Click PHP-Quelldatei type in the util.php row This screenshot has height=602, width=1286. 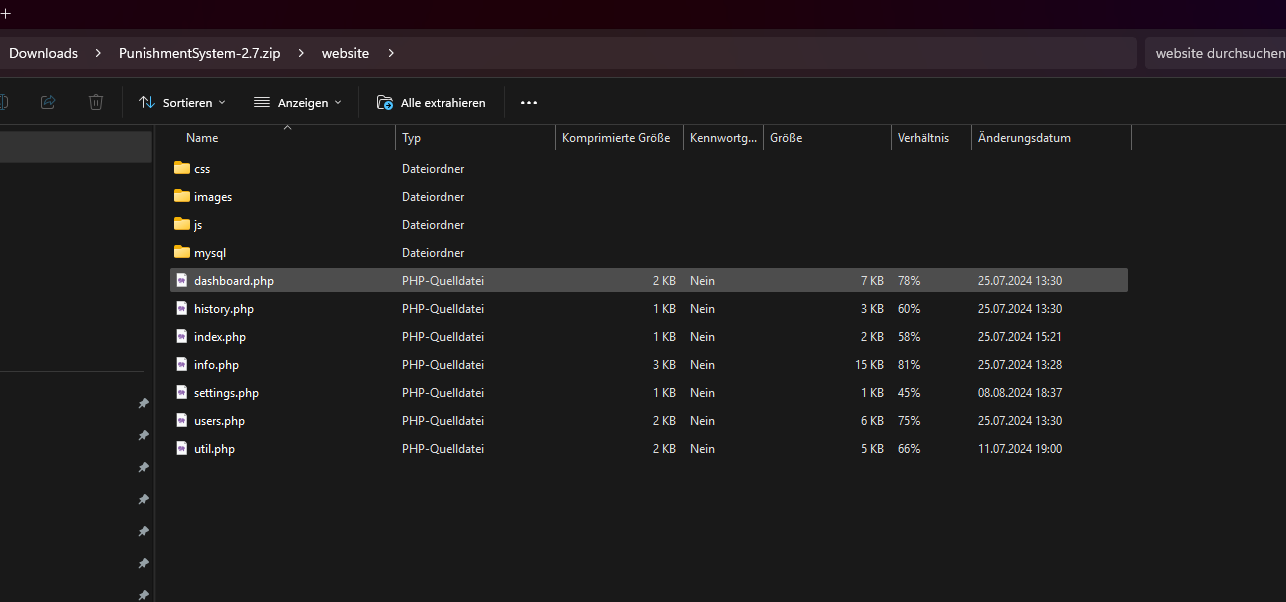tap(443, 449)
